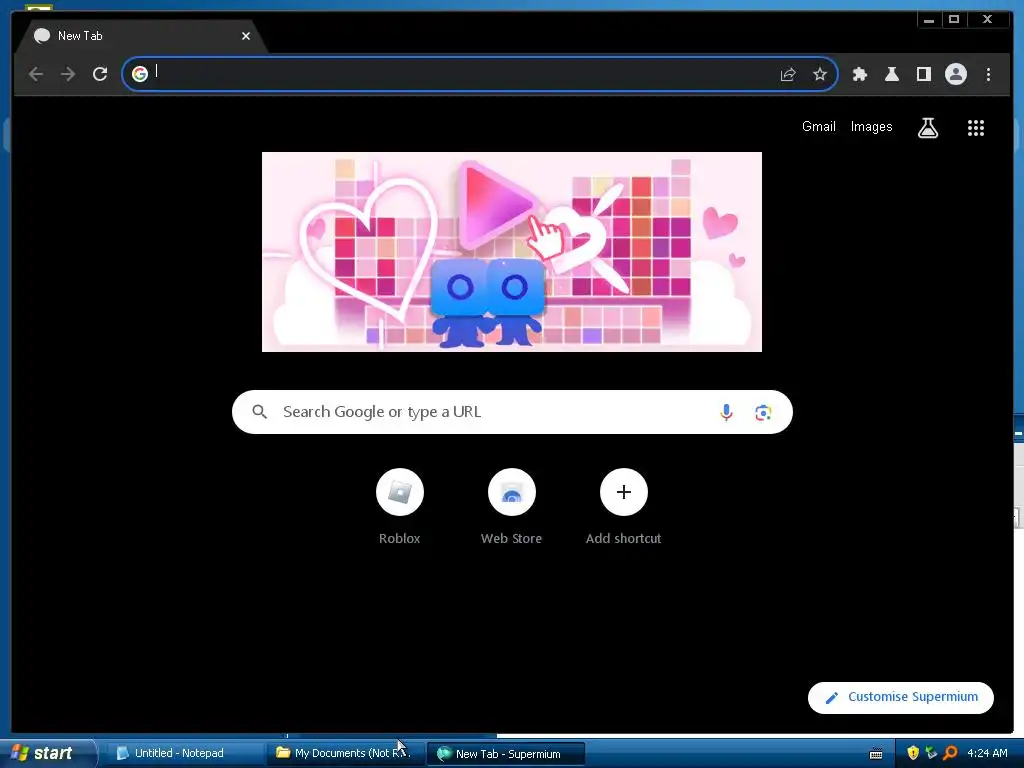Click New Tab - Supermium taskbar item

506,754
